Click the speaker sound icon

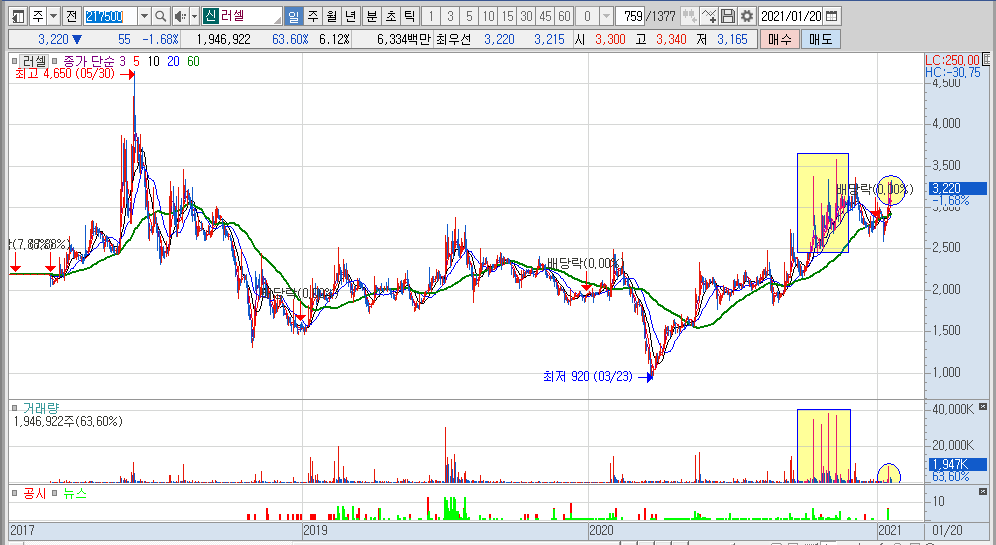point(180,17)
